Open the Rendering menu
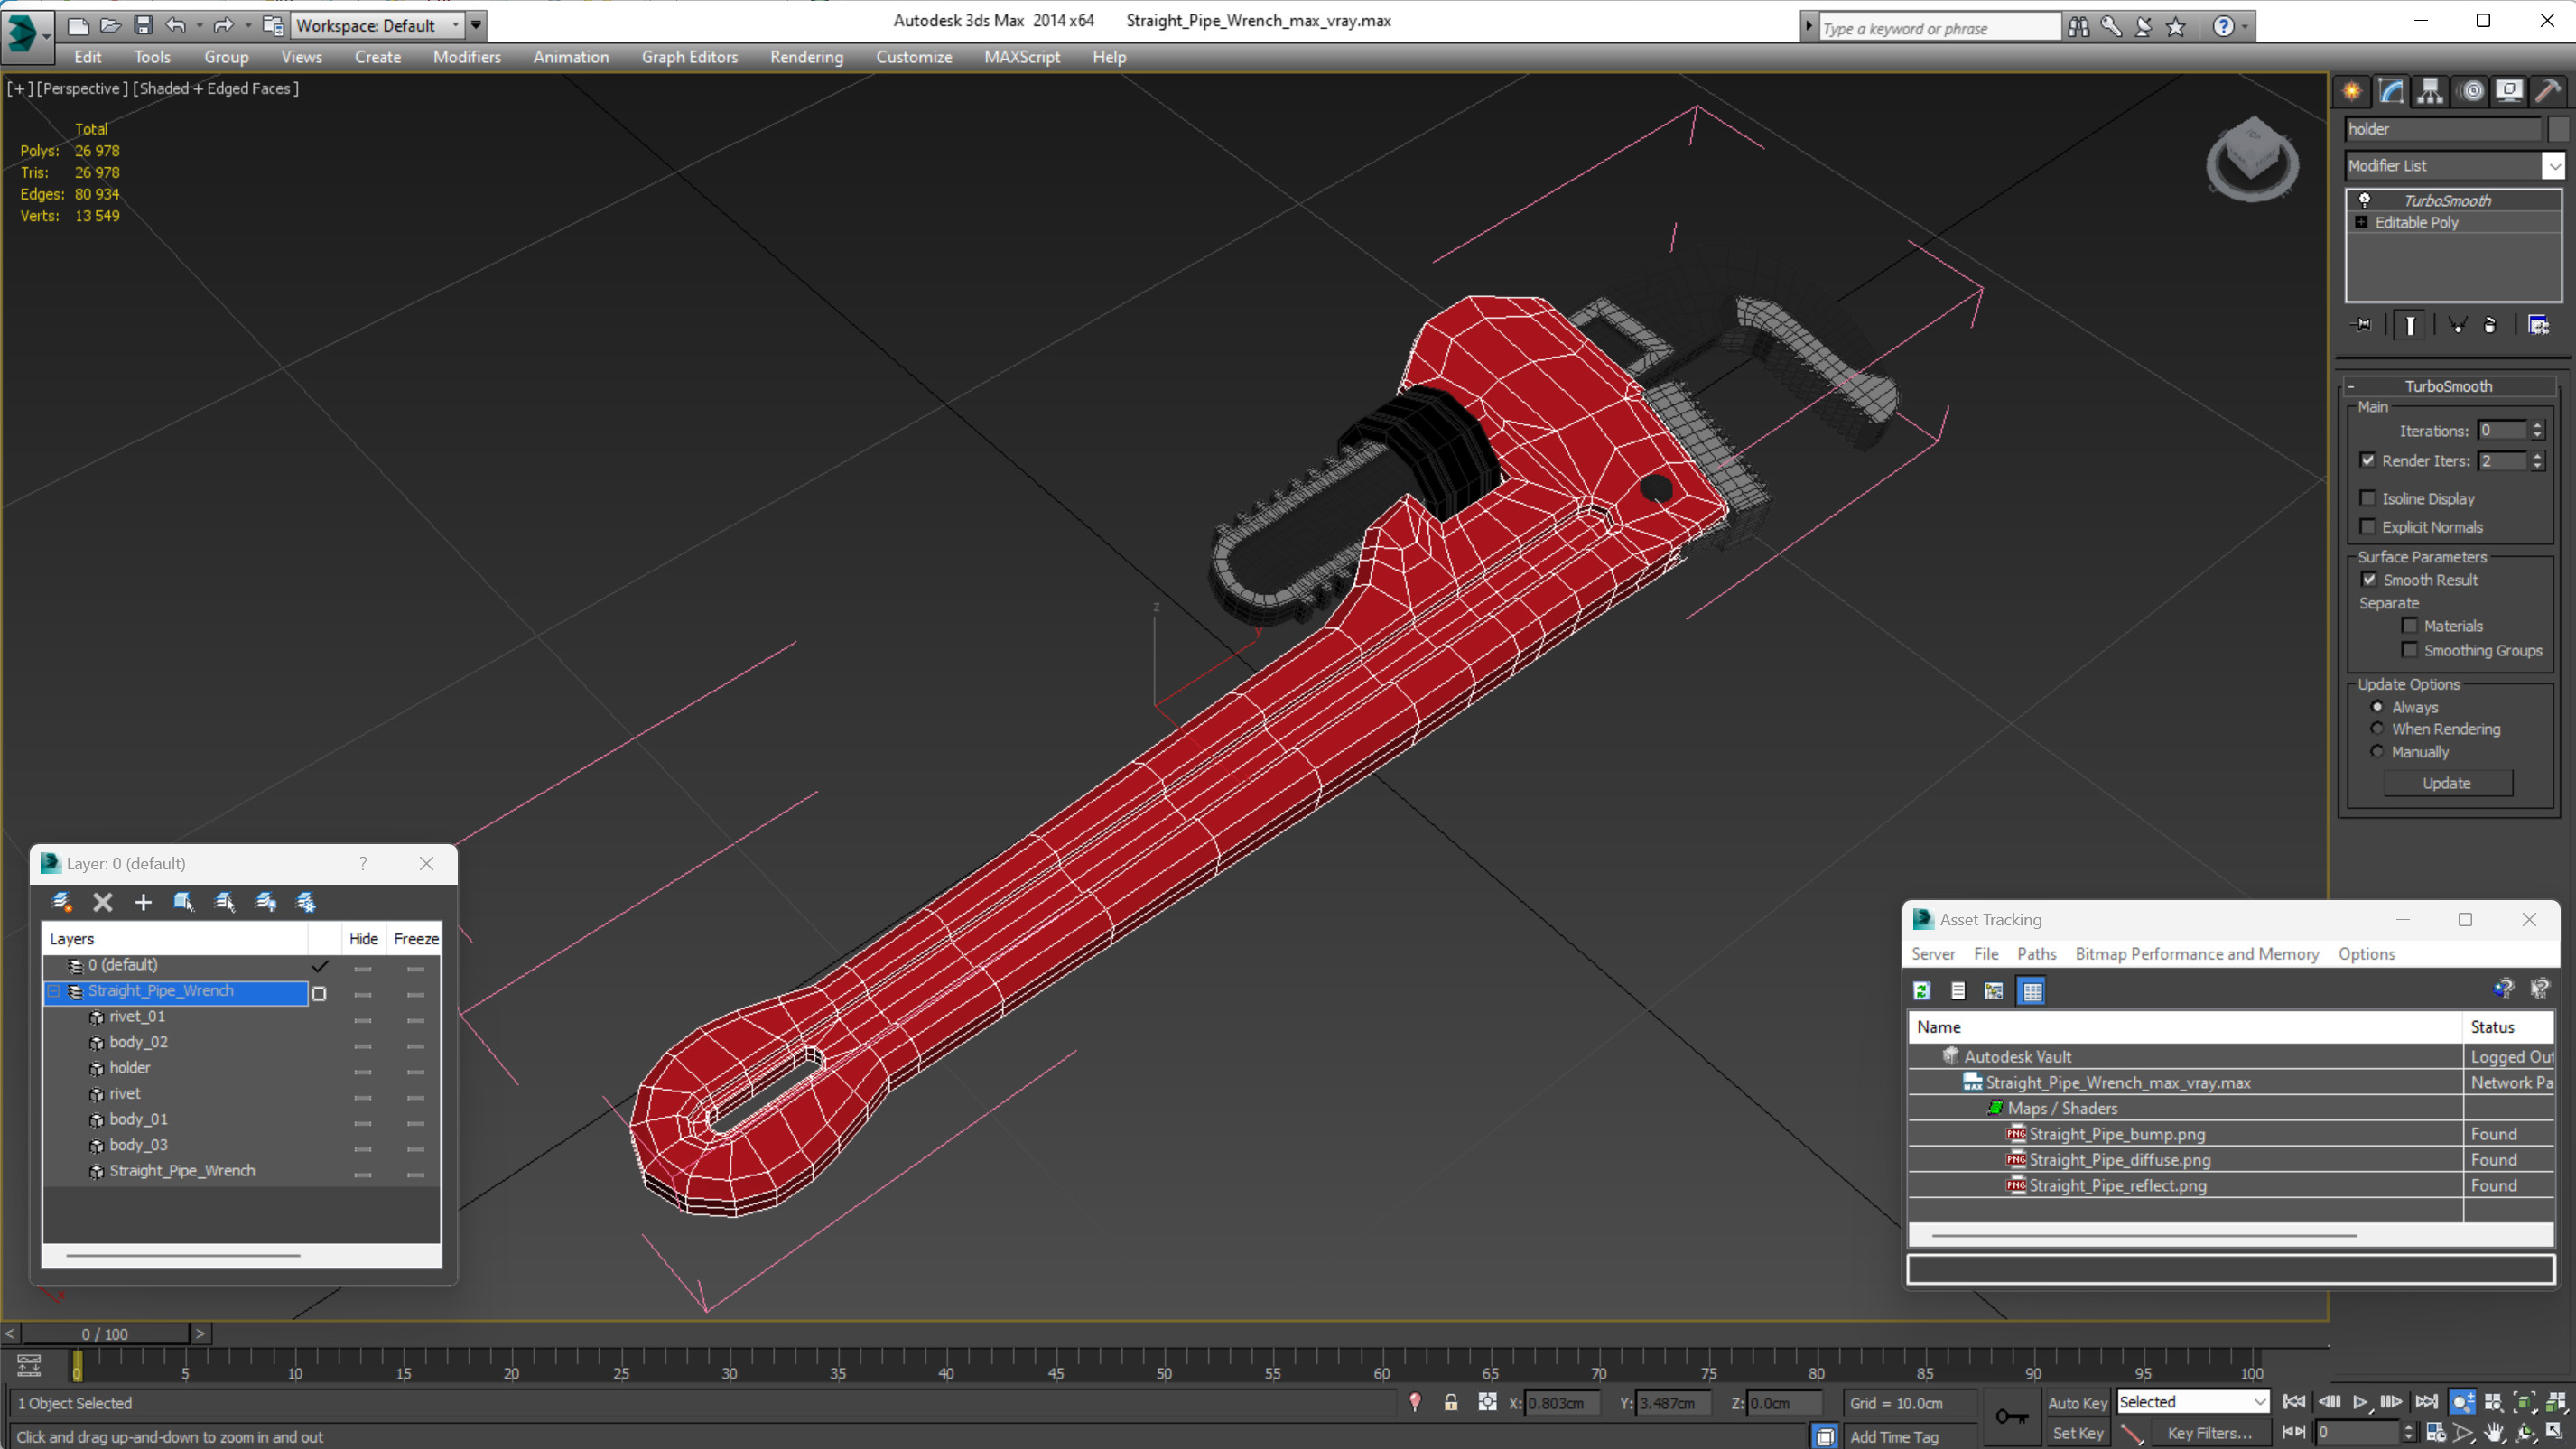The height and width of the screenshot is (1449, 2576). click(806, 57)
